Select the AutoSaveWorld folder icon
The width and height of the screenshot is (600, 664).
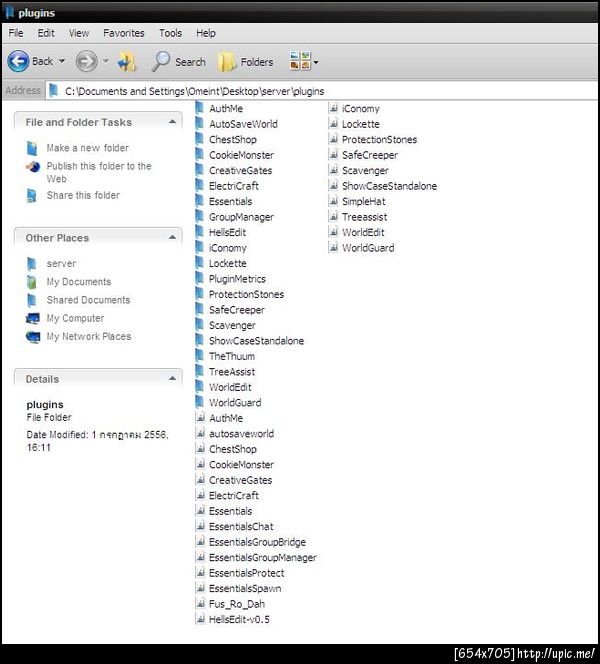click(199, 123)
